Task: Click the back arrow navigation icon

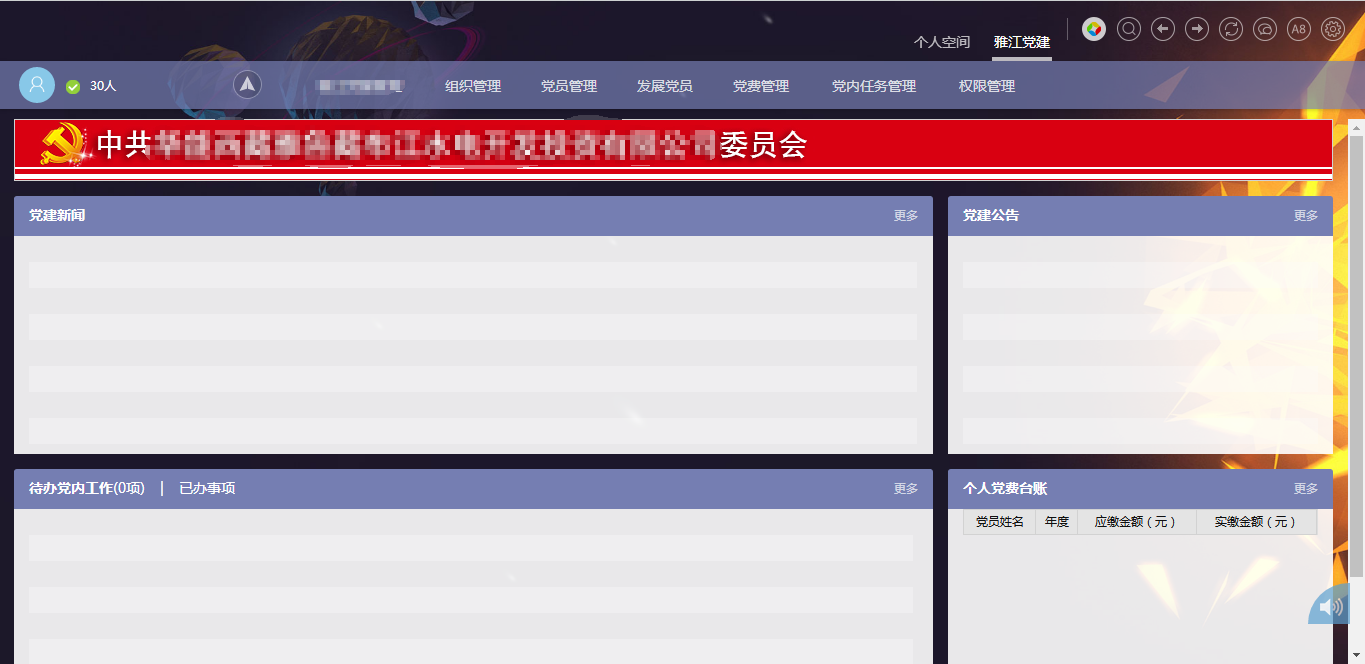Action: click(1162, 29)
